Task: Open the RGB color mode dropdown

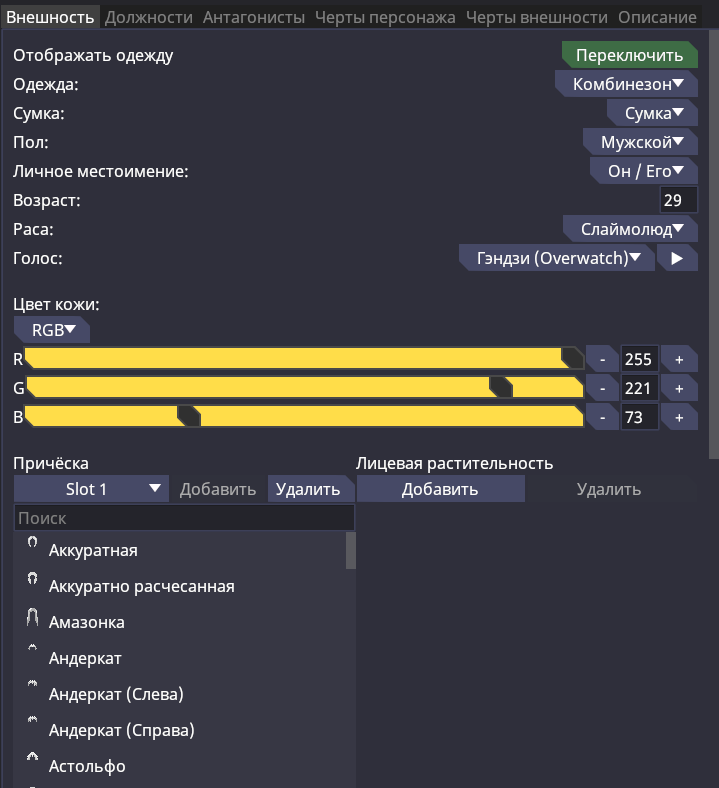Action: coord(53,330)
